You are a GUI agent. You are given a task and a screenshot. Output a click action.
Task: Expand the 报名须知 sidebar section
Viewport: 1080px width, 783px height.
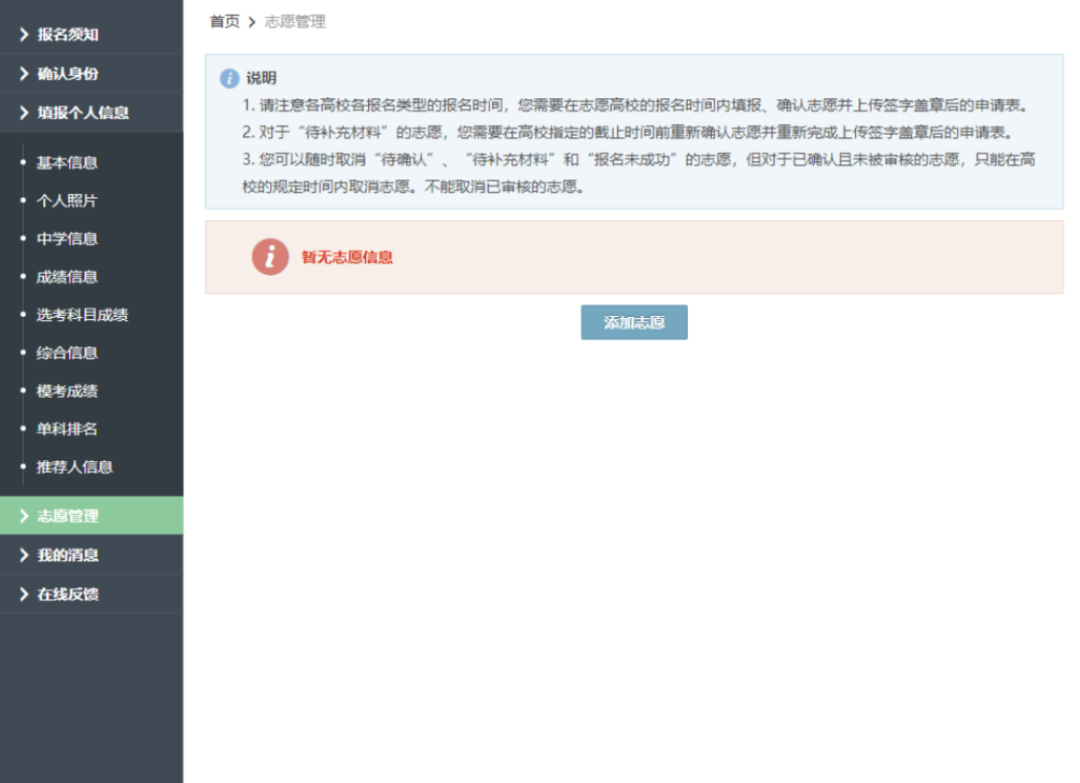point(68,35)
